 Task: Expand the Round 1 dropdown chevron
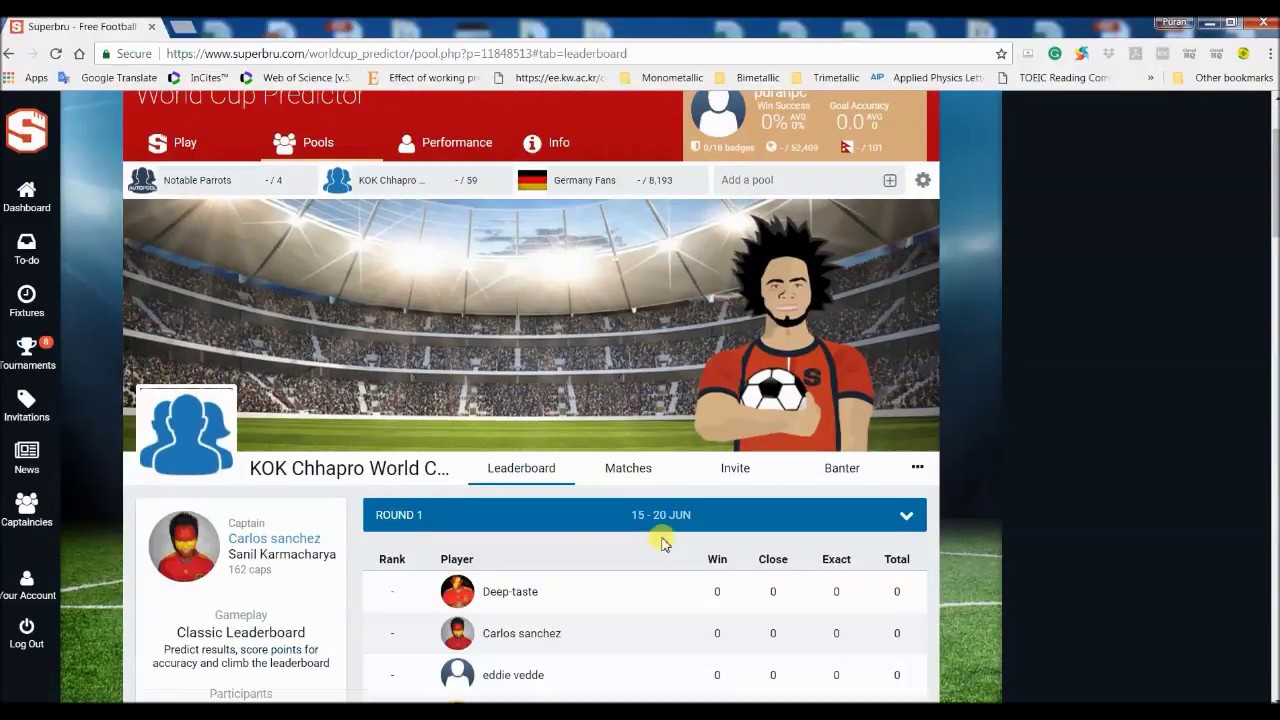pos(906,516)
